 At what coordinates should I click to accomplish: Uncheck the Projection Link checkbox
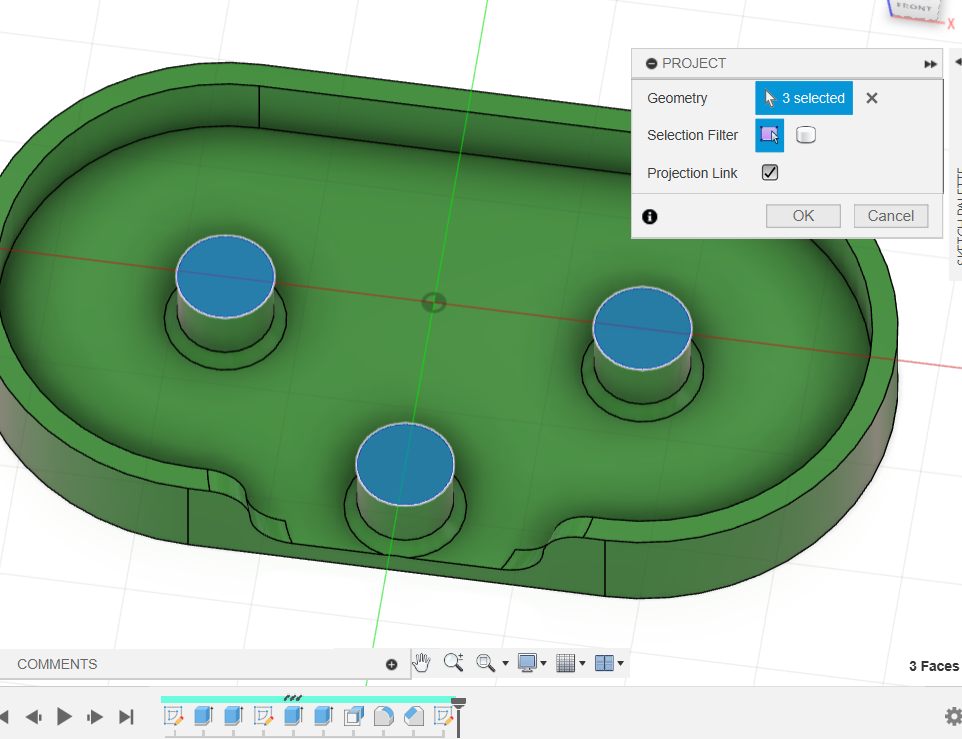(x=770, y=173)
